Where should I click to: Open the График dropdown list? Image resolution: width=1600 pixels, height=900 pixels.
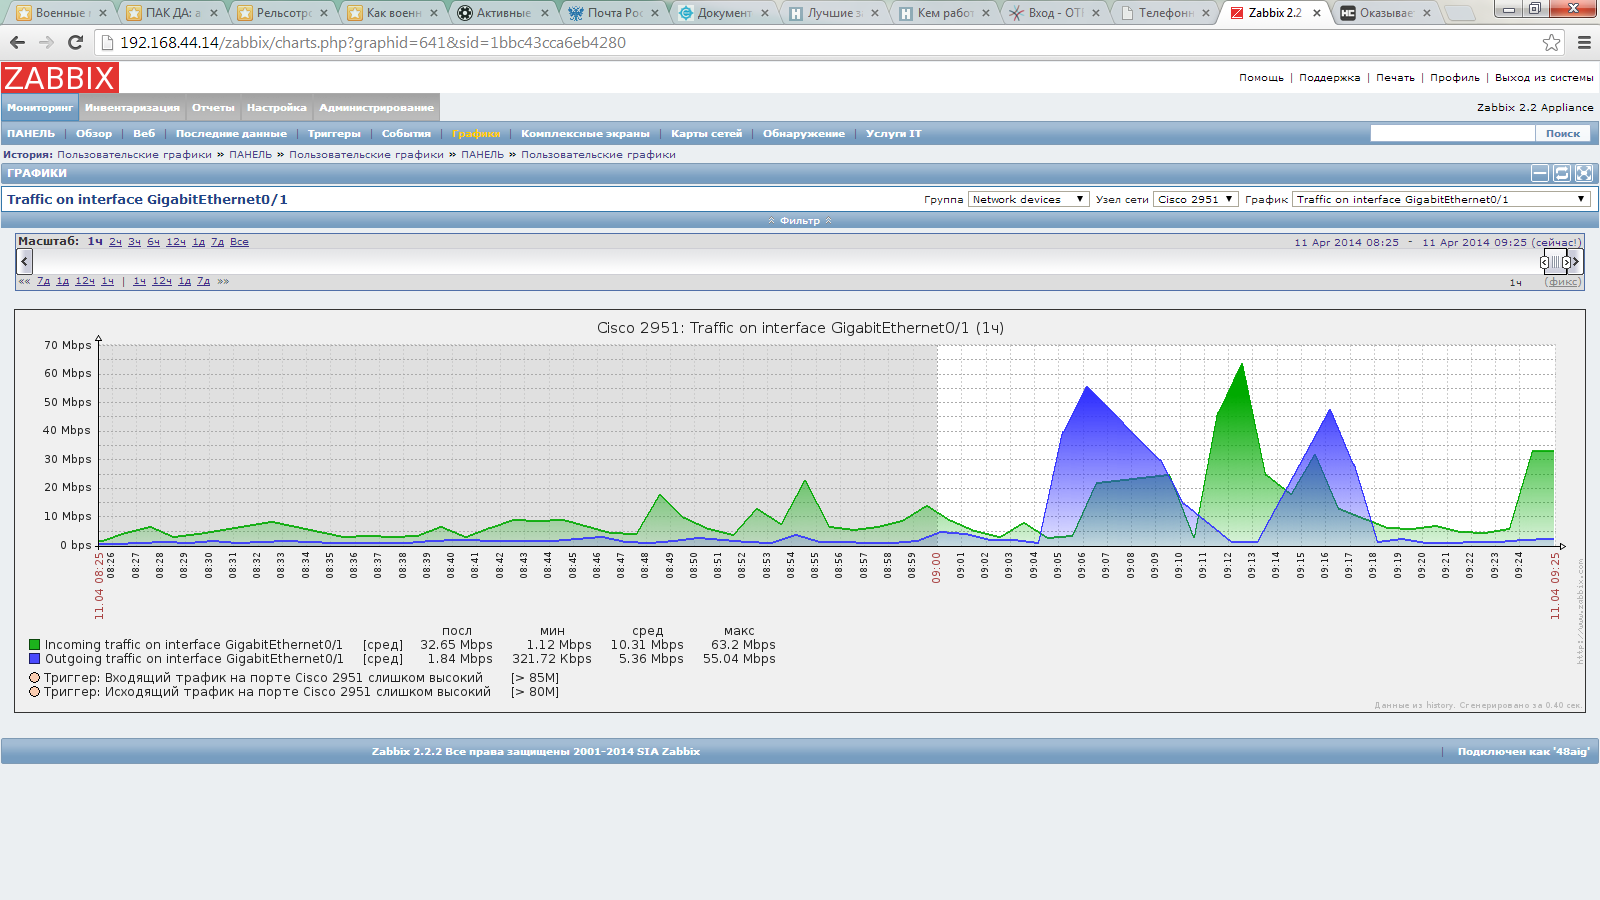coord(1441,199)
